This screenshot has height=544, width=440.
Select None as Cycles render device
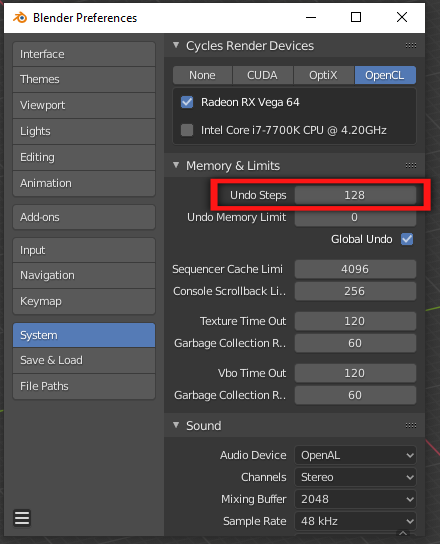pyautogui.click(x=202, y=75)
